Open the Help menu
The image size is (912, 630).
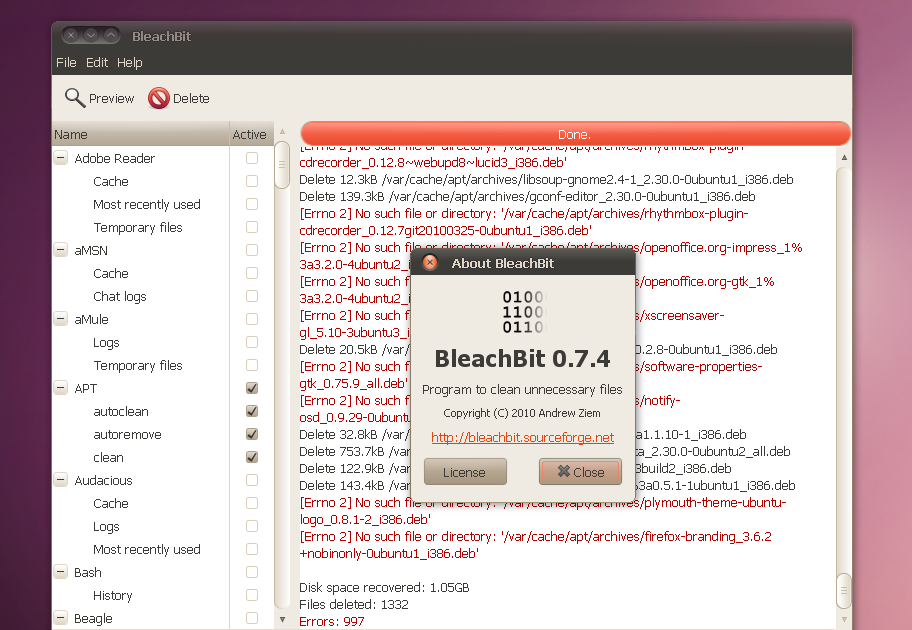click(129, 62)
